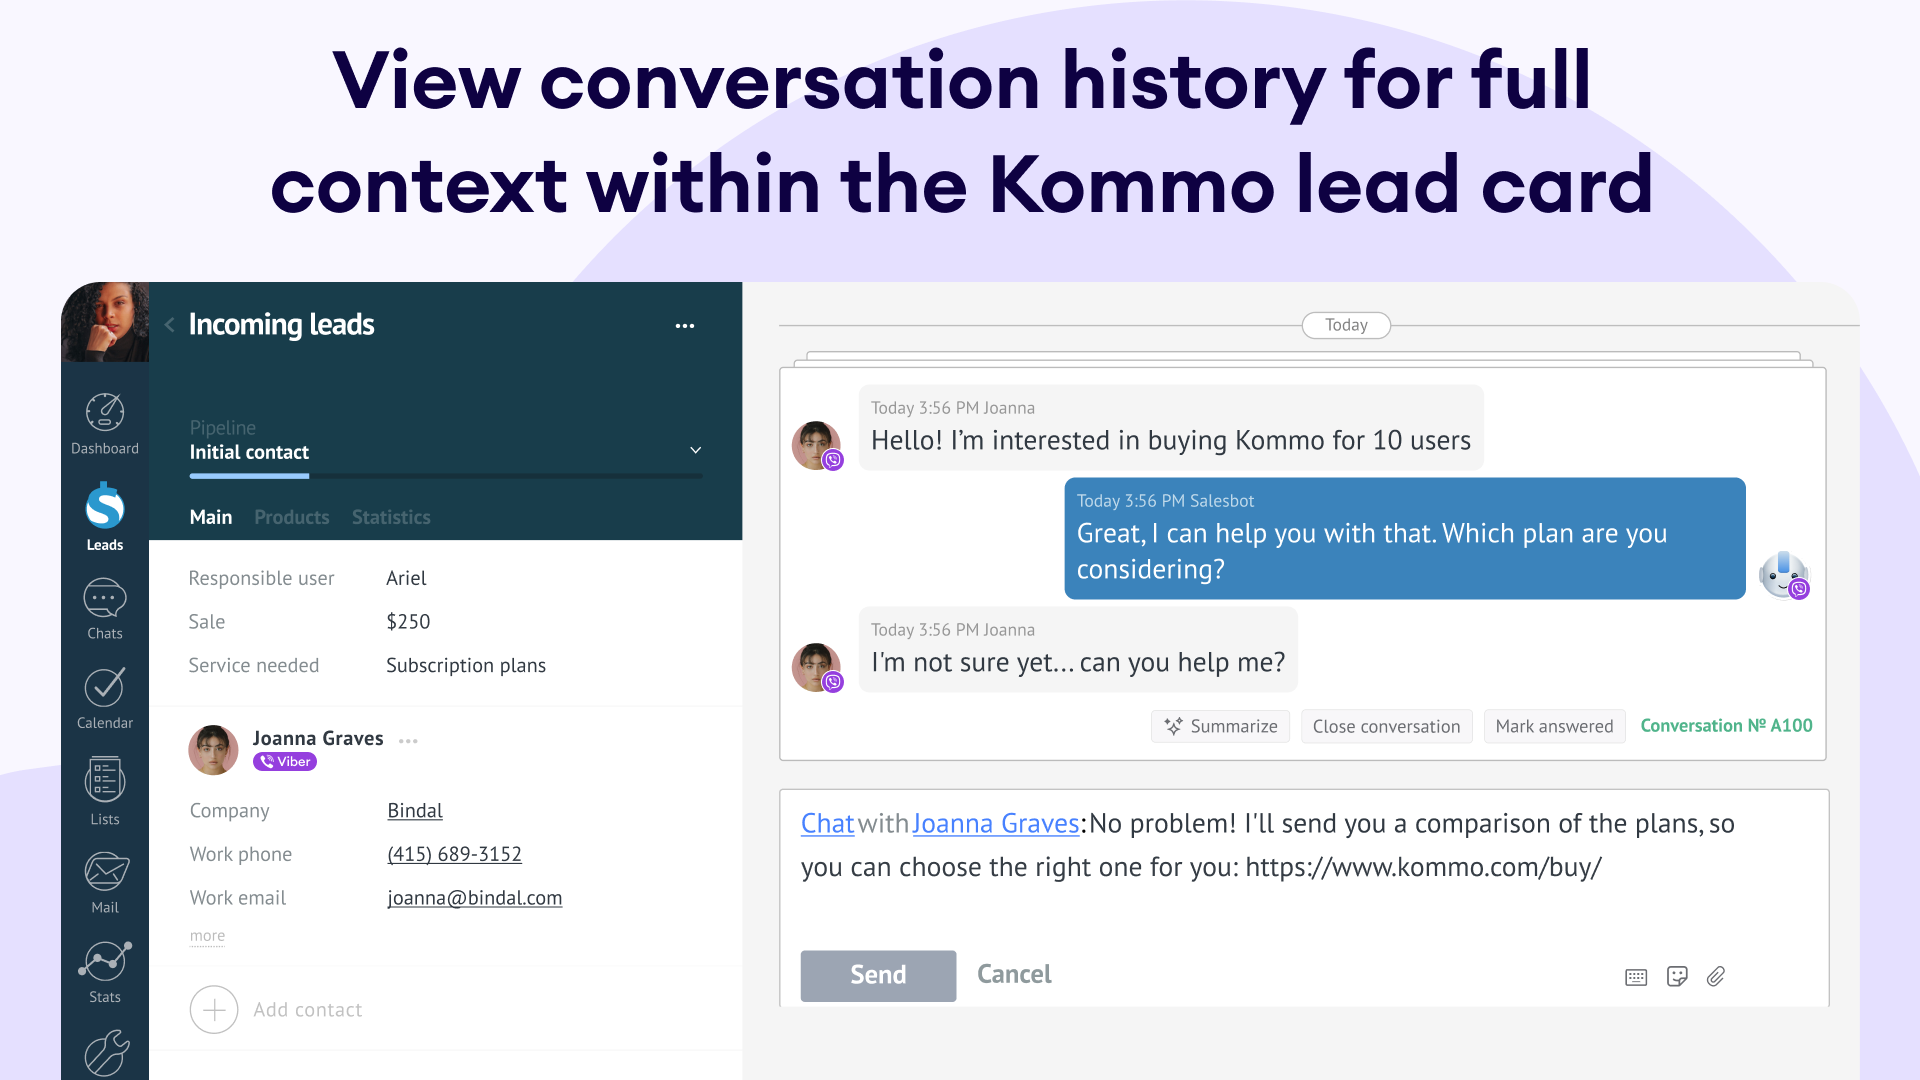Open the Incoming leads three-dot menu
Screen dimensions: 1920x1080
685,326
